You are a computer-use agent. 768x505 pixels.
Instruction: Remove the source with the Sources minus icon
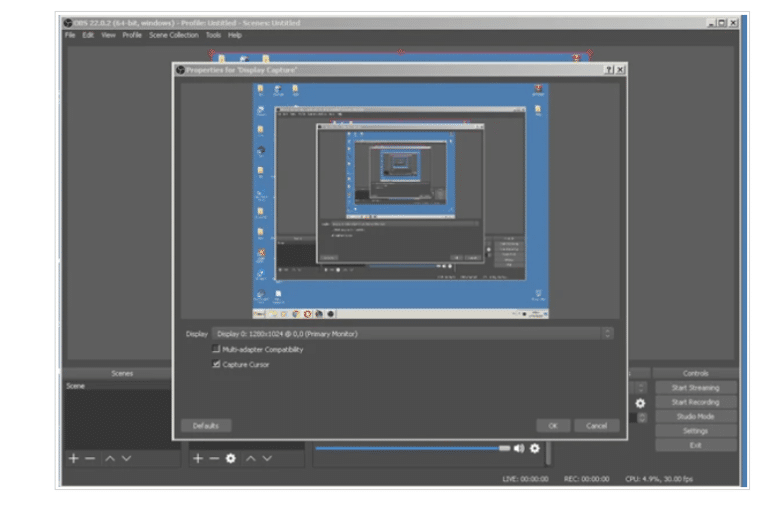tap(214, 458)
